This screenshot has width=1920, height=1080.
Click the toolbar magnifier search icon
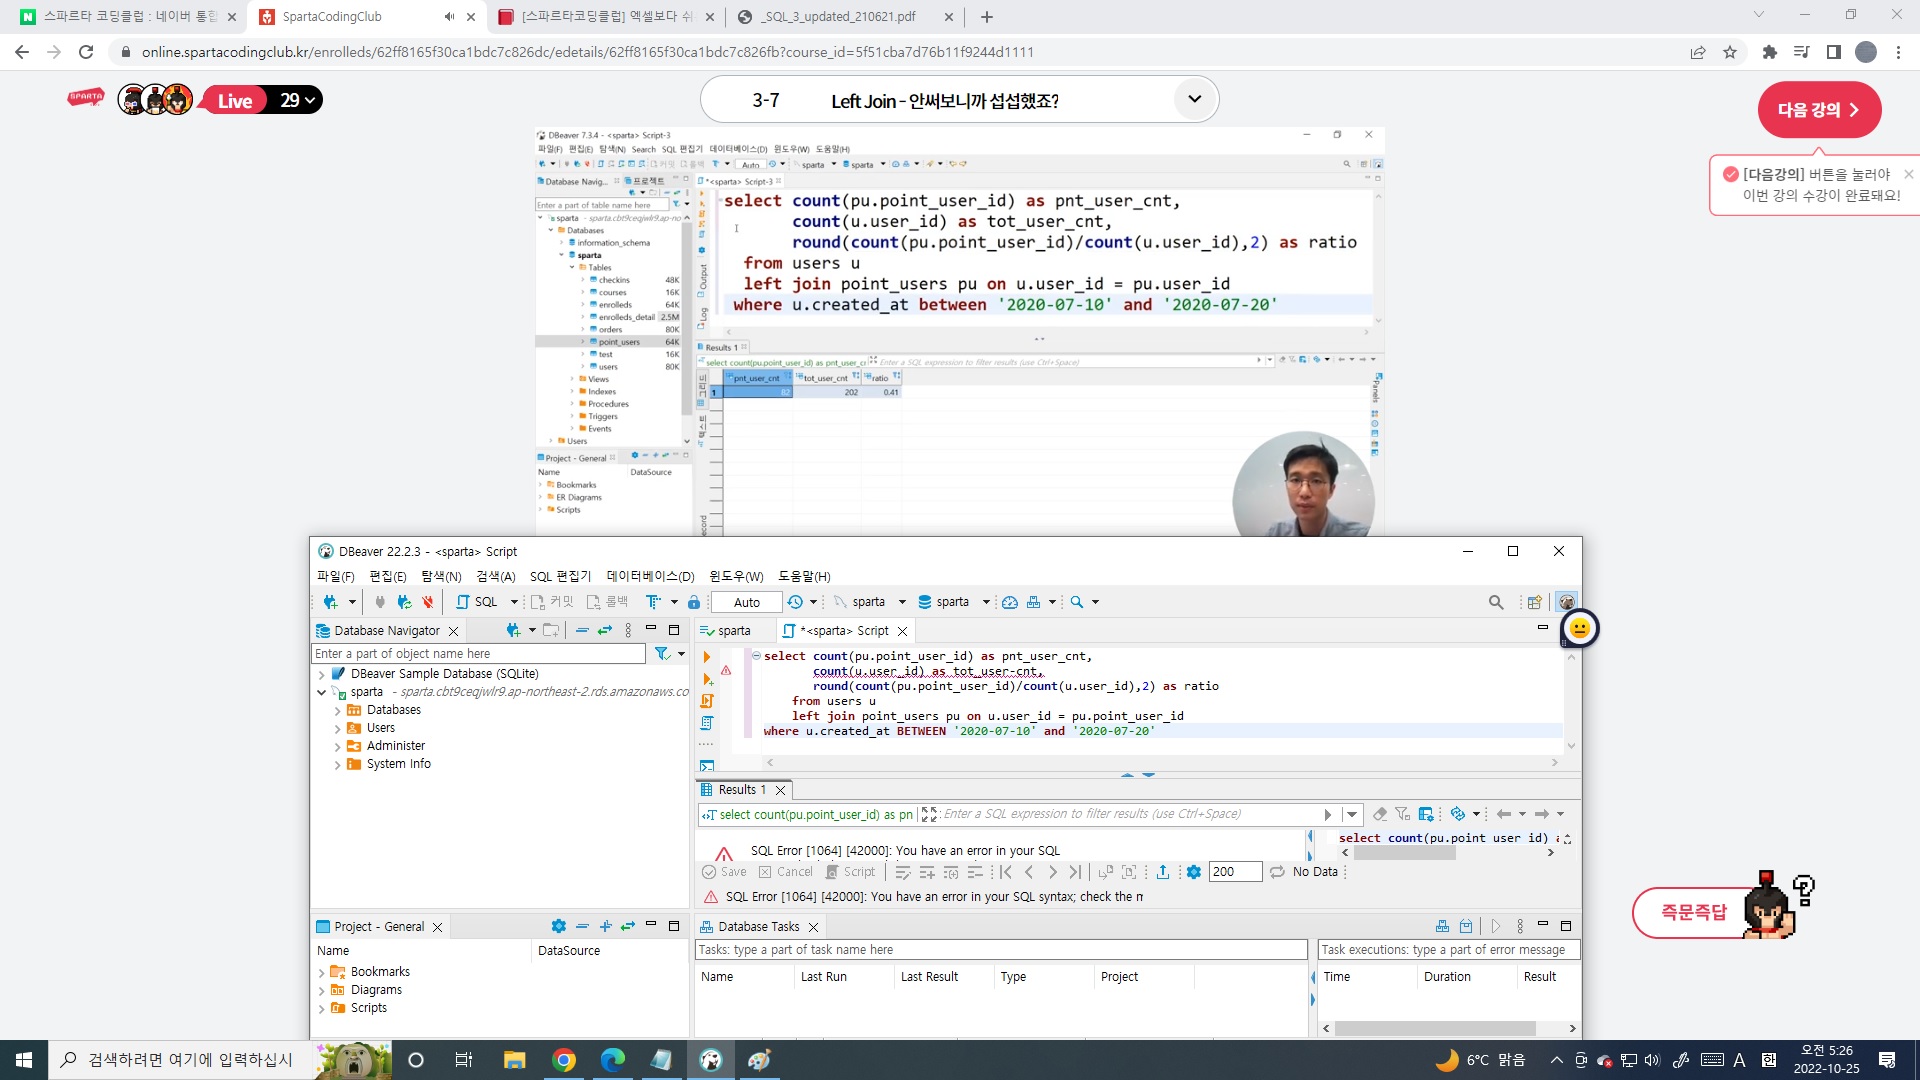point(1077,602)
